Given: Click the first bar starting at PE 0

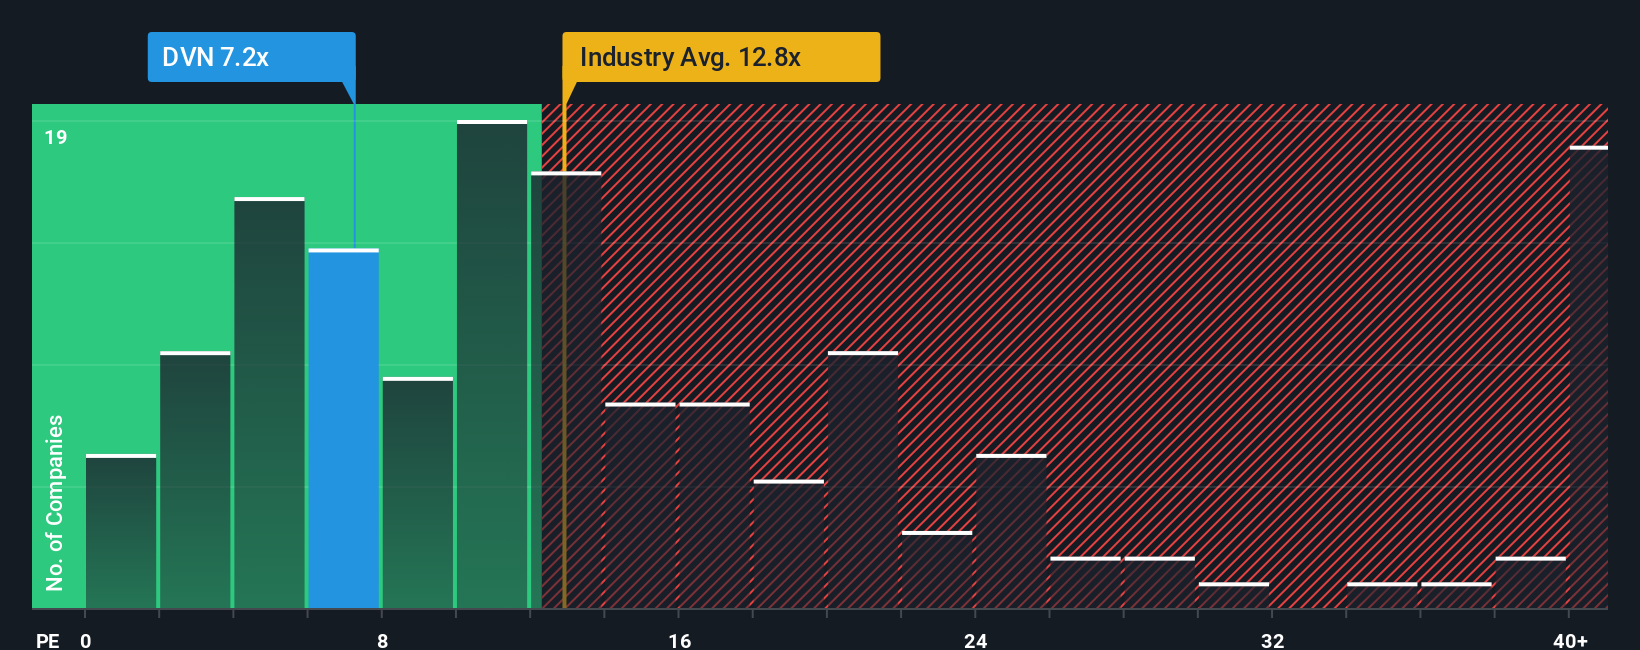Looking at the screenshot, I should tap(121, 531).
